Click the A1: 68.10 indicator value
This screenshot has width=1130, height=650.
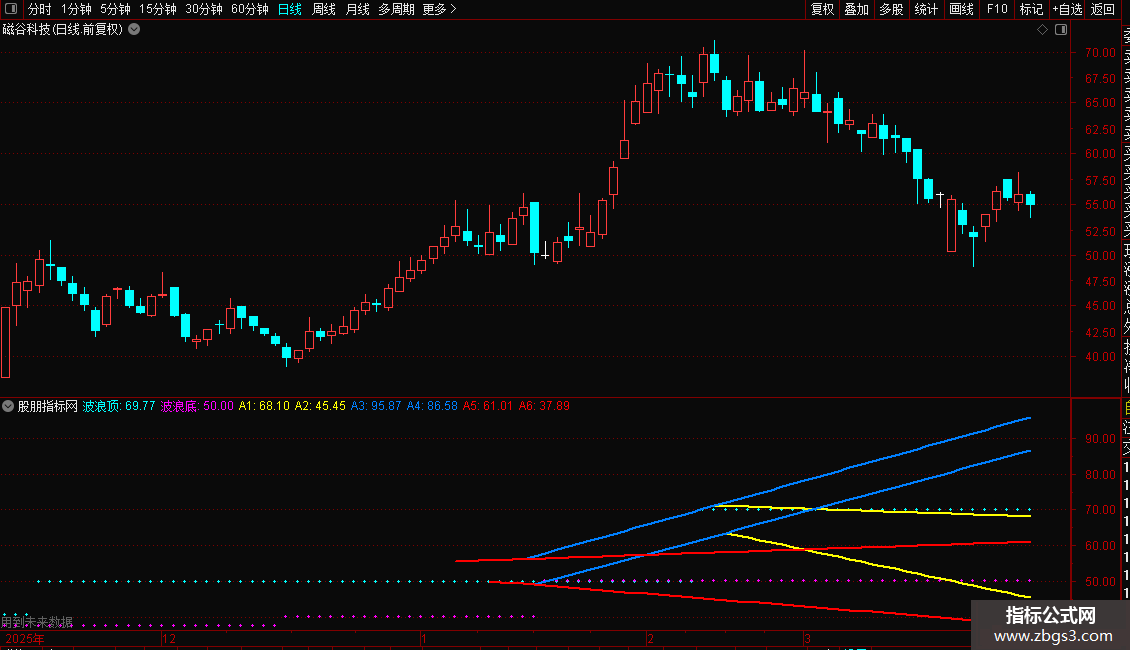(x=264, y=406)
